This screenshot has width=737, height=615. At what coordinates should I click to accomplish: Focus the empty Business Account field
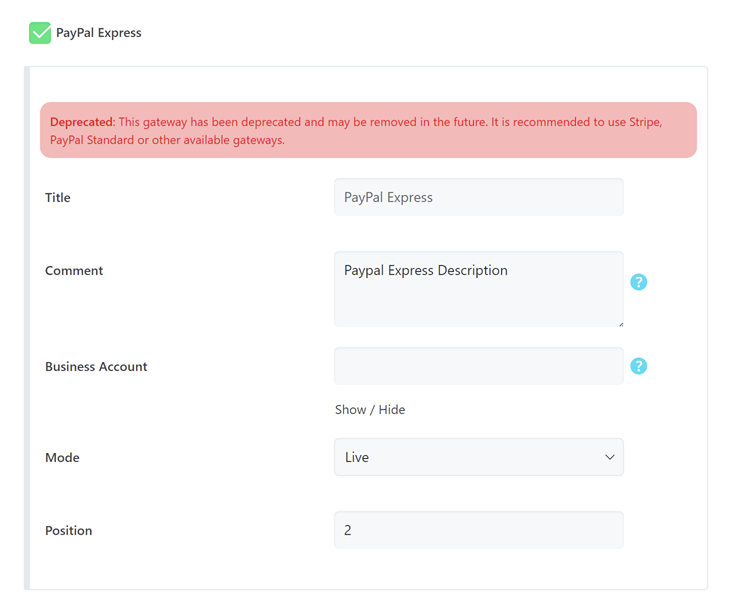(478, 366)
